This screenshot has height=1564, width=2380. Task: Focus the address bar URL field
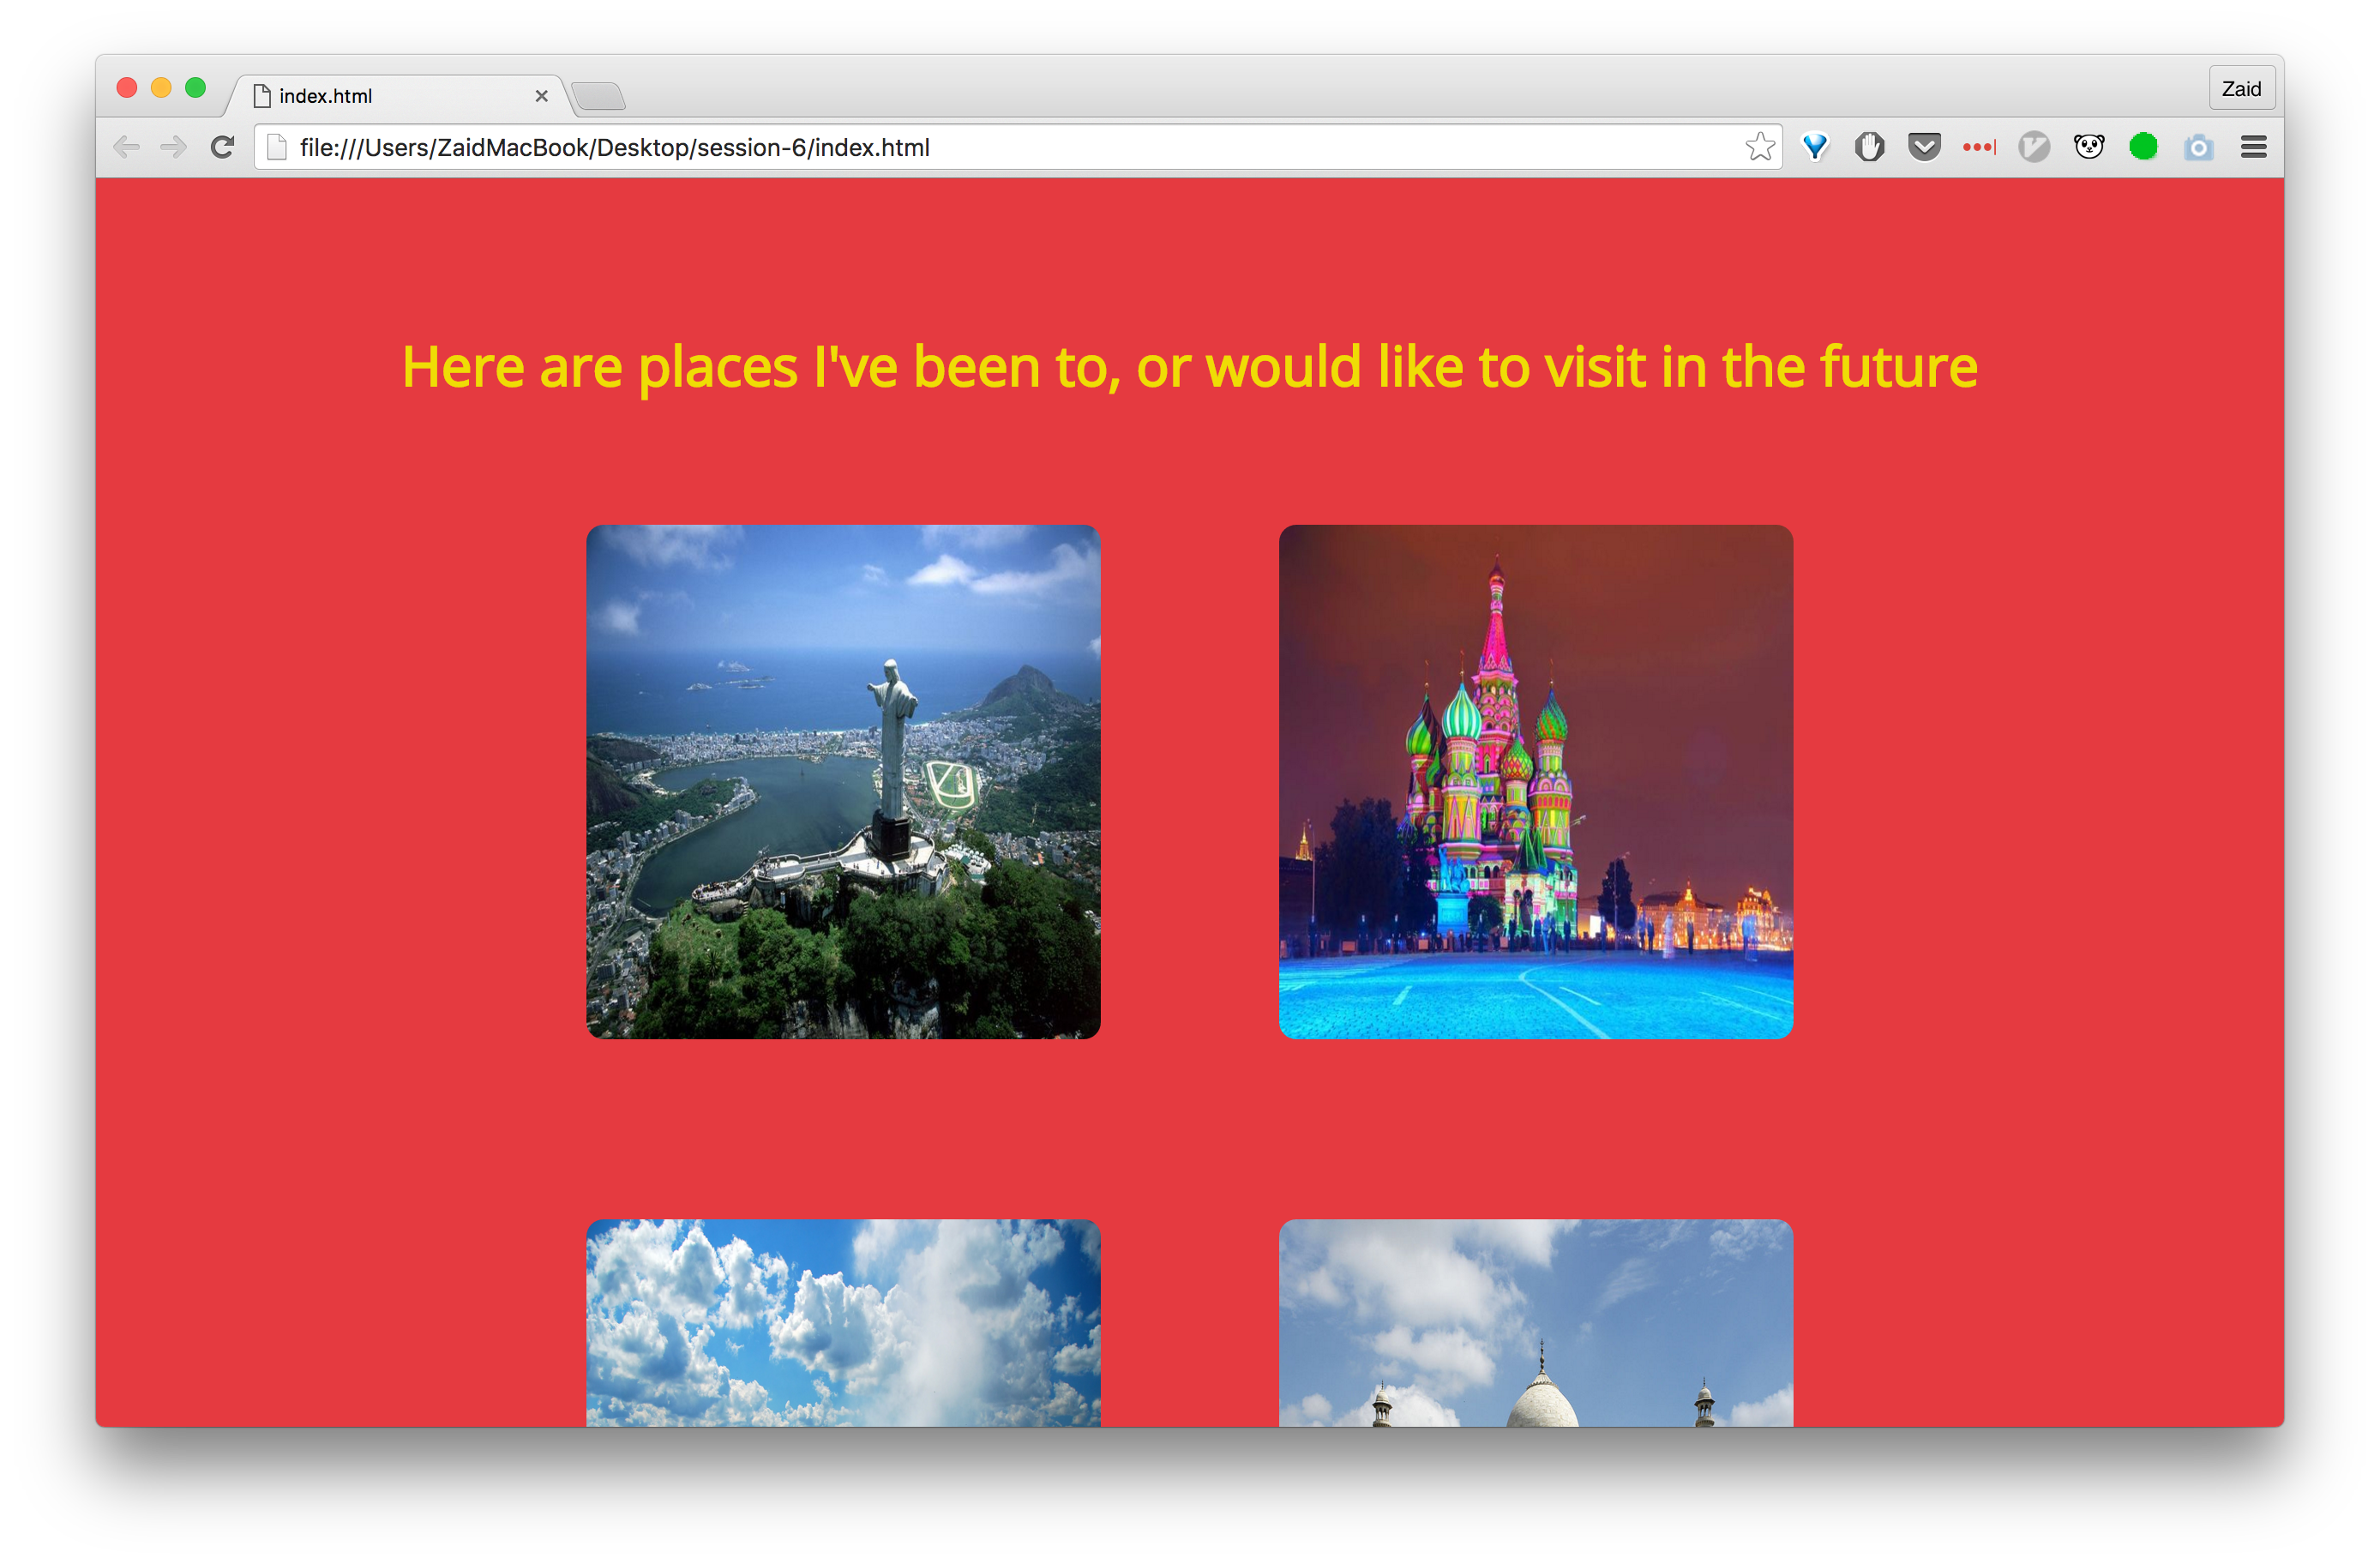click(x=1018, y=148)
